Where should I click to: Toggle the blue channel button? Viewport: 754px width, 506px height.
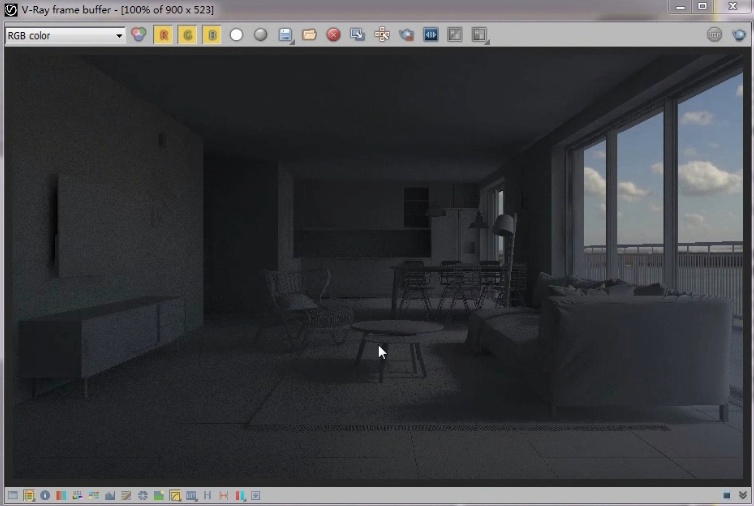[x=212, y=35]
